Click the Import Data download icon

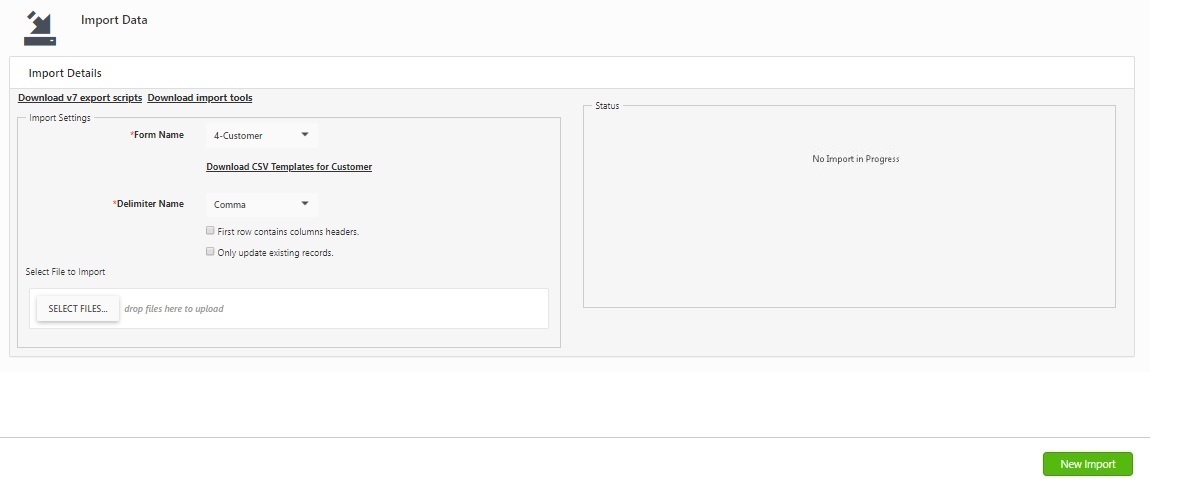pyautogui.click(x=40, y=27)
